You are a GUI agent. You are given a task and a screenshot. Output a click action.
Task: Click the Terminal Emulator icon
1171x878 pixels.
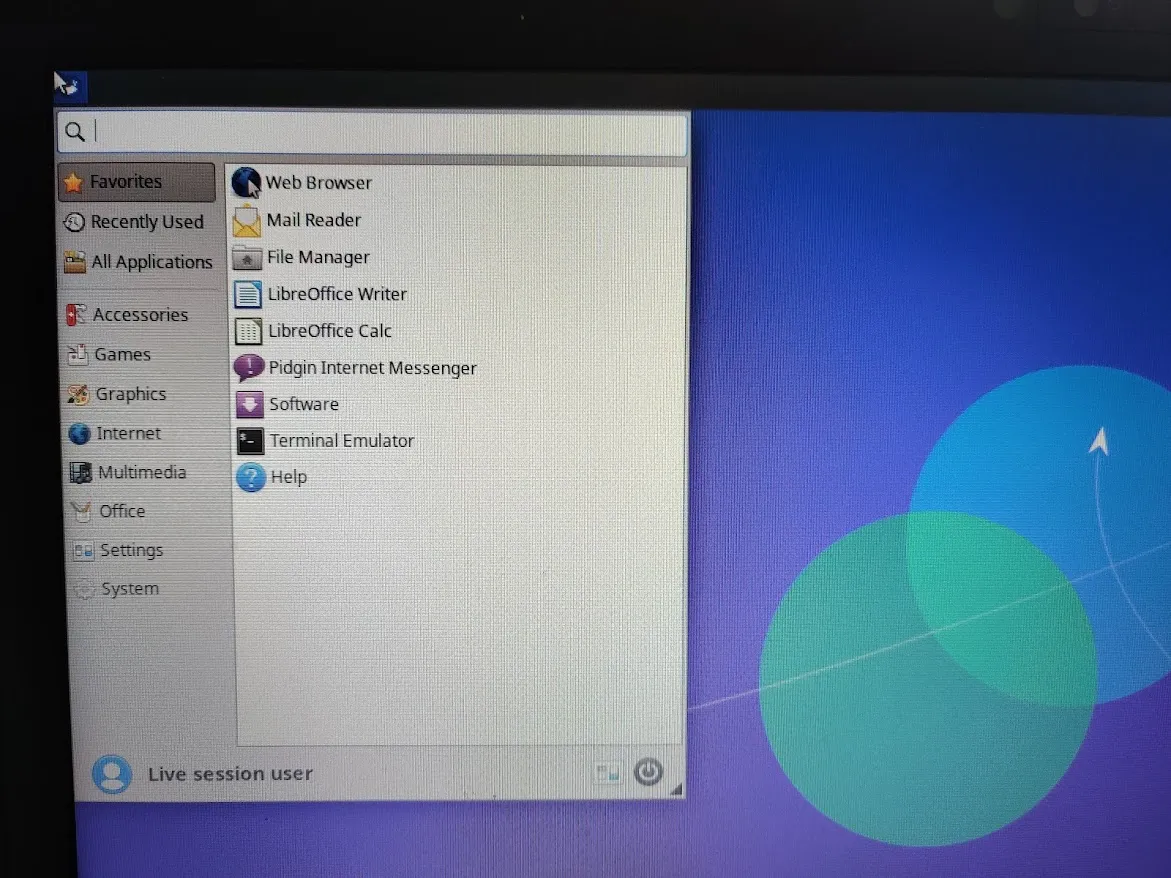pos(250,441)
